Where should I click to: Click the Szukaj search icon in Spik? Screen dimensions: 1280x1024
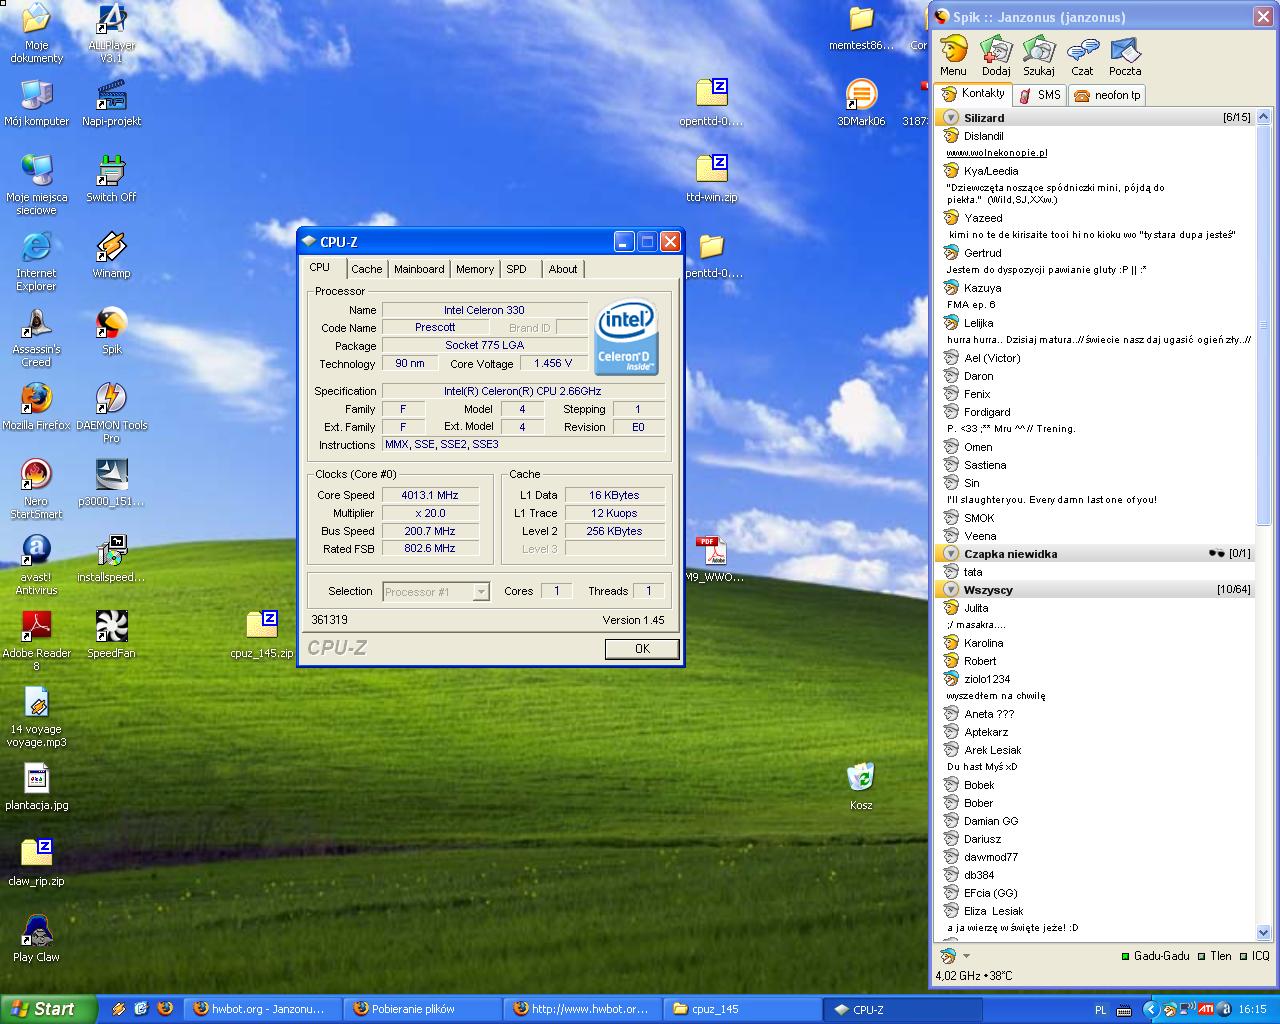(x=1039, y=57)
